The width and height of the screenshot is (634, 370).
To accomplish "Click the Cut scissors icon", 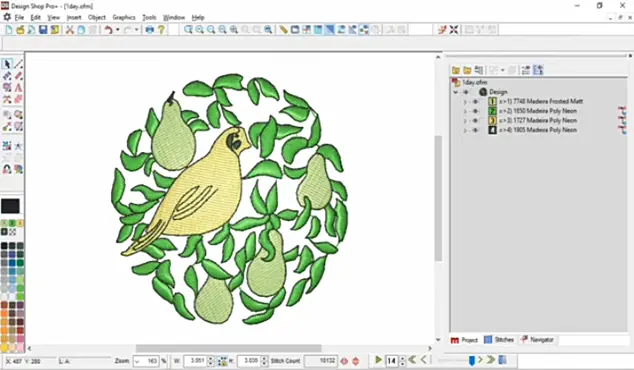I will pos(70,30).
